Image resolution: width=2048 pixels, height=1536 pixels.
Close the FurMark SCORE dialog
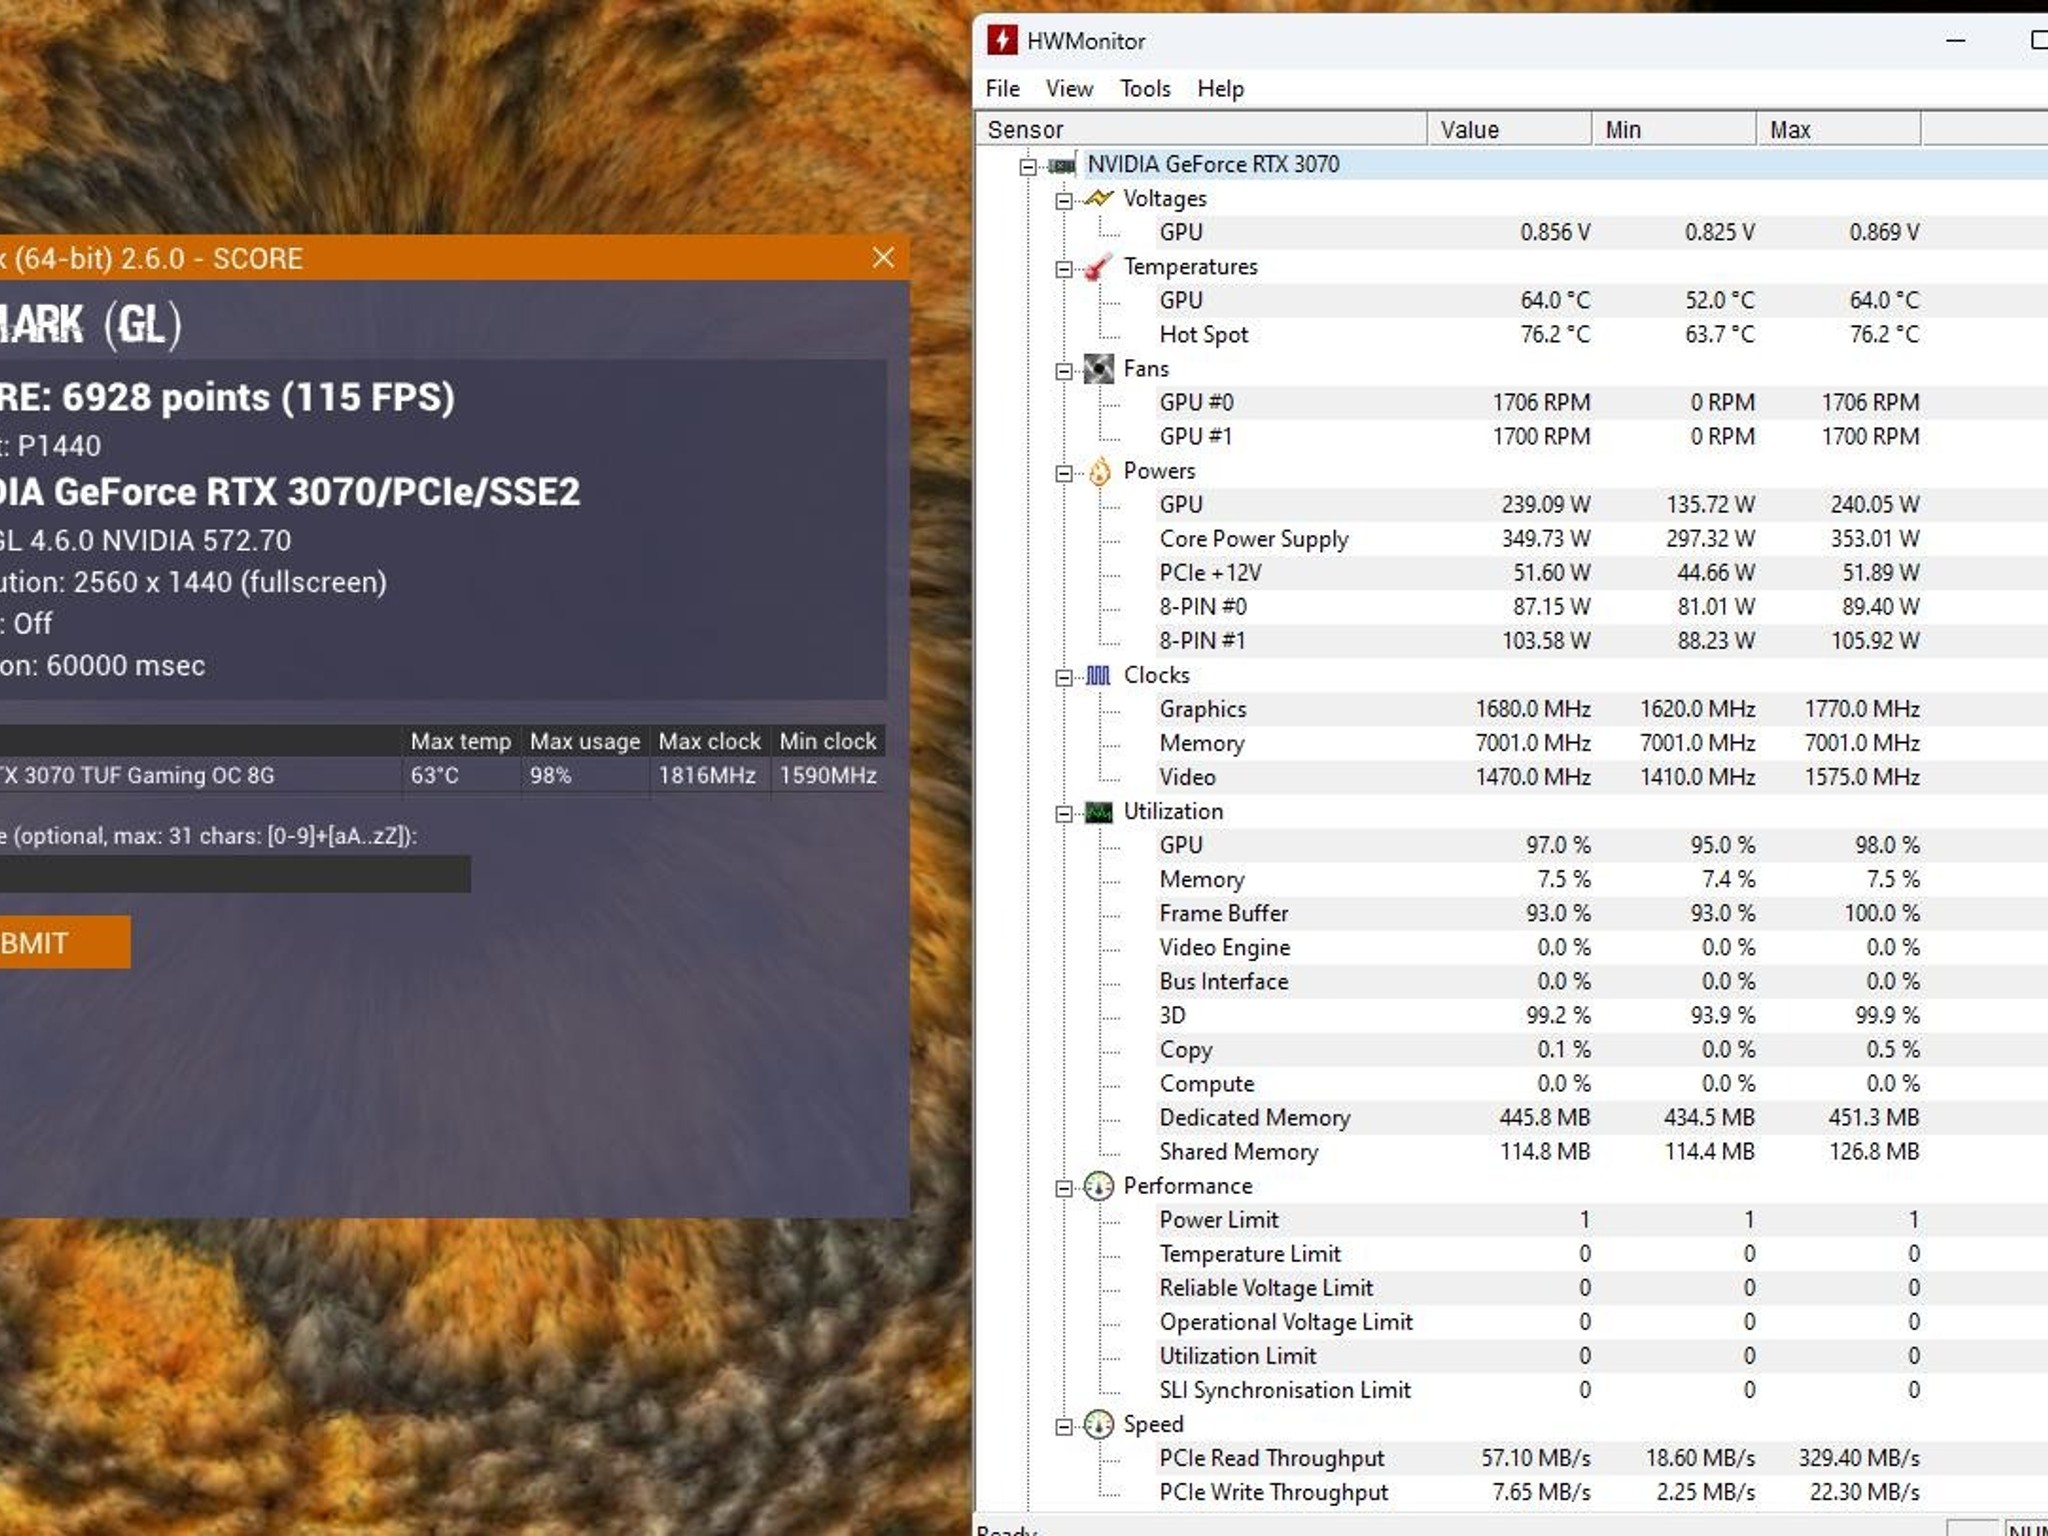coord(883,258)
